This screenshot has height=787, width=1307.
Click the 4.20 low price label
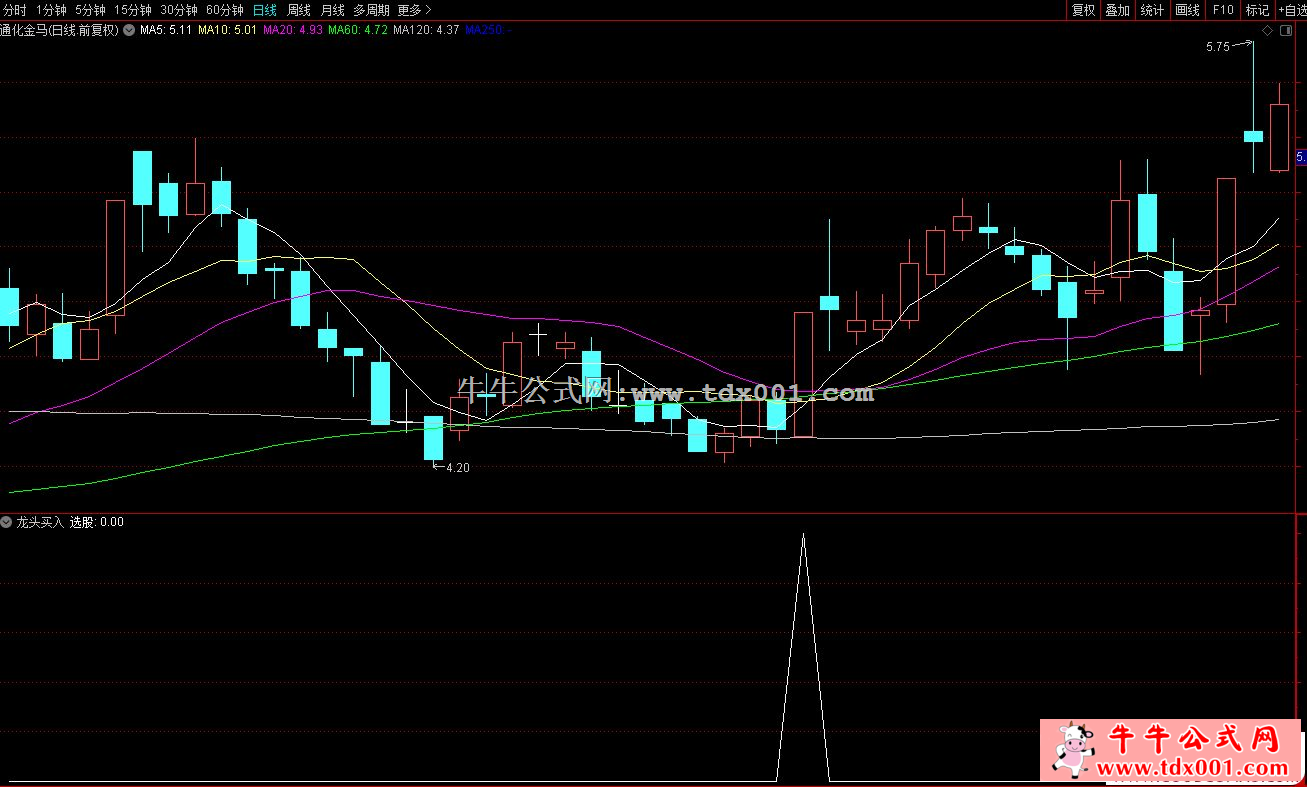[457, 467]
